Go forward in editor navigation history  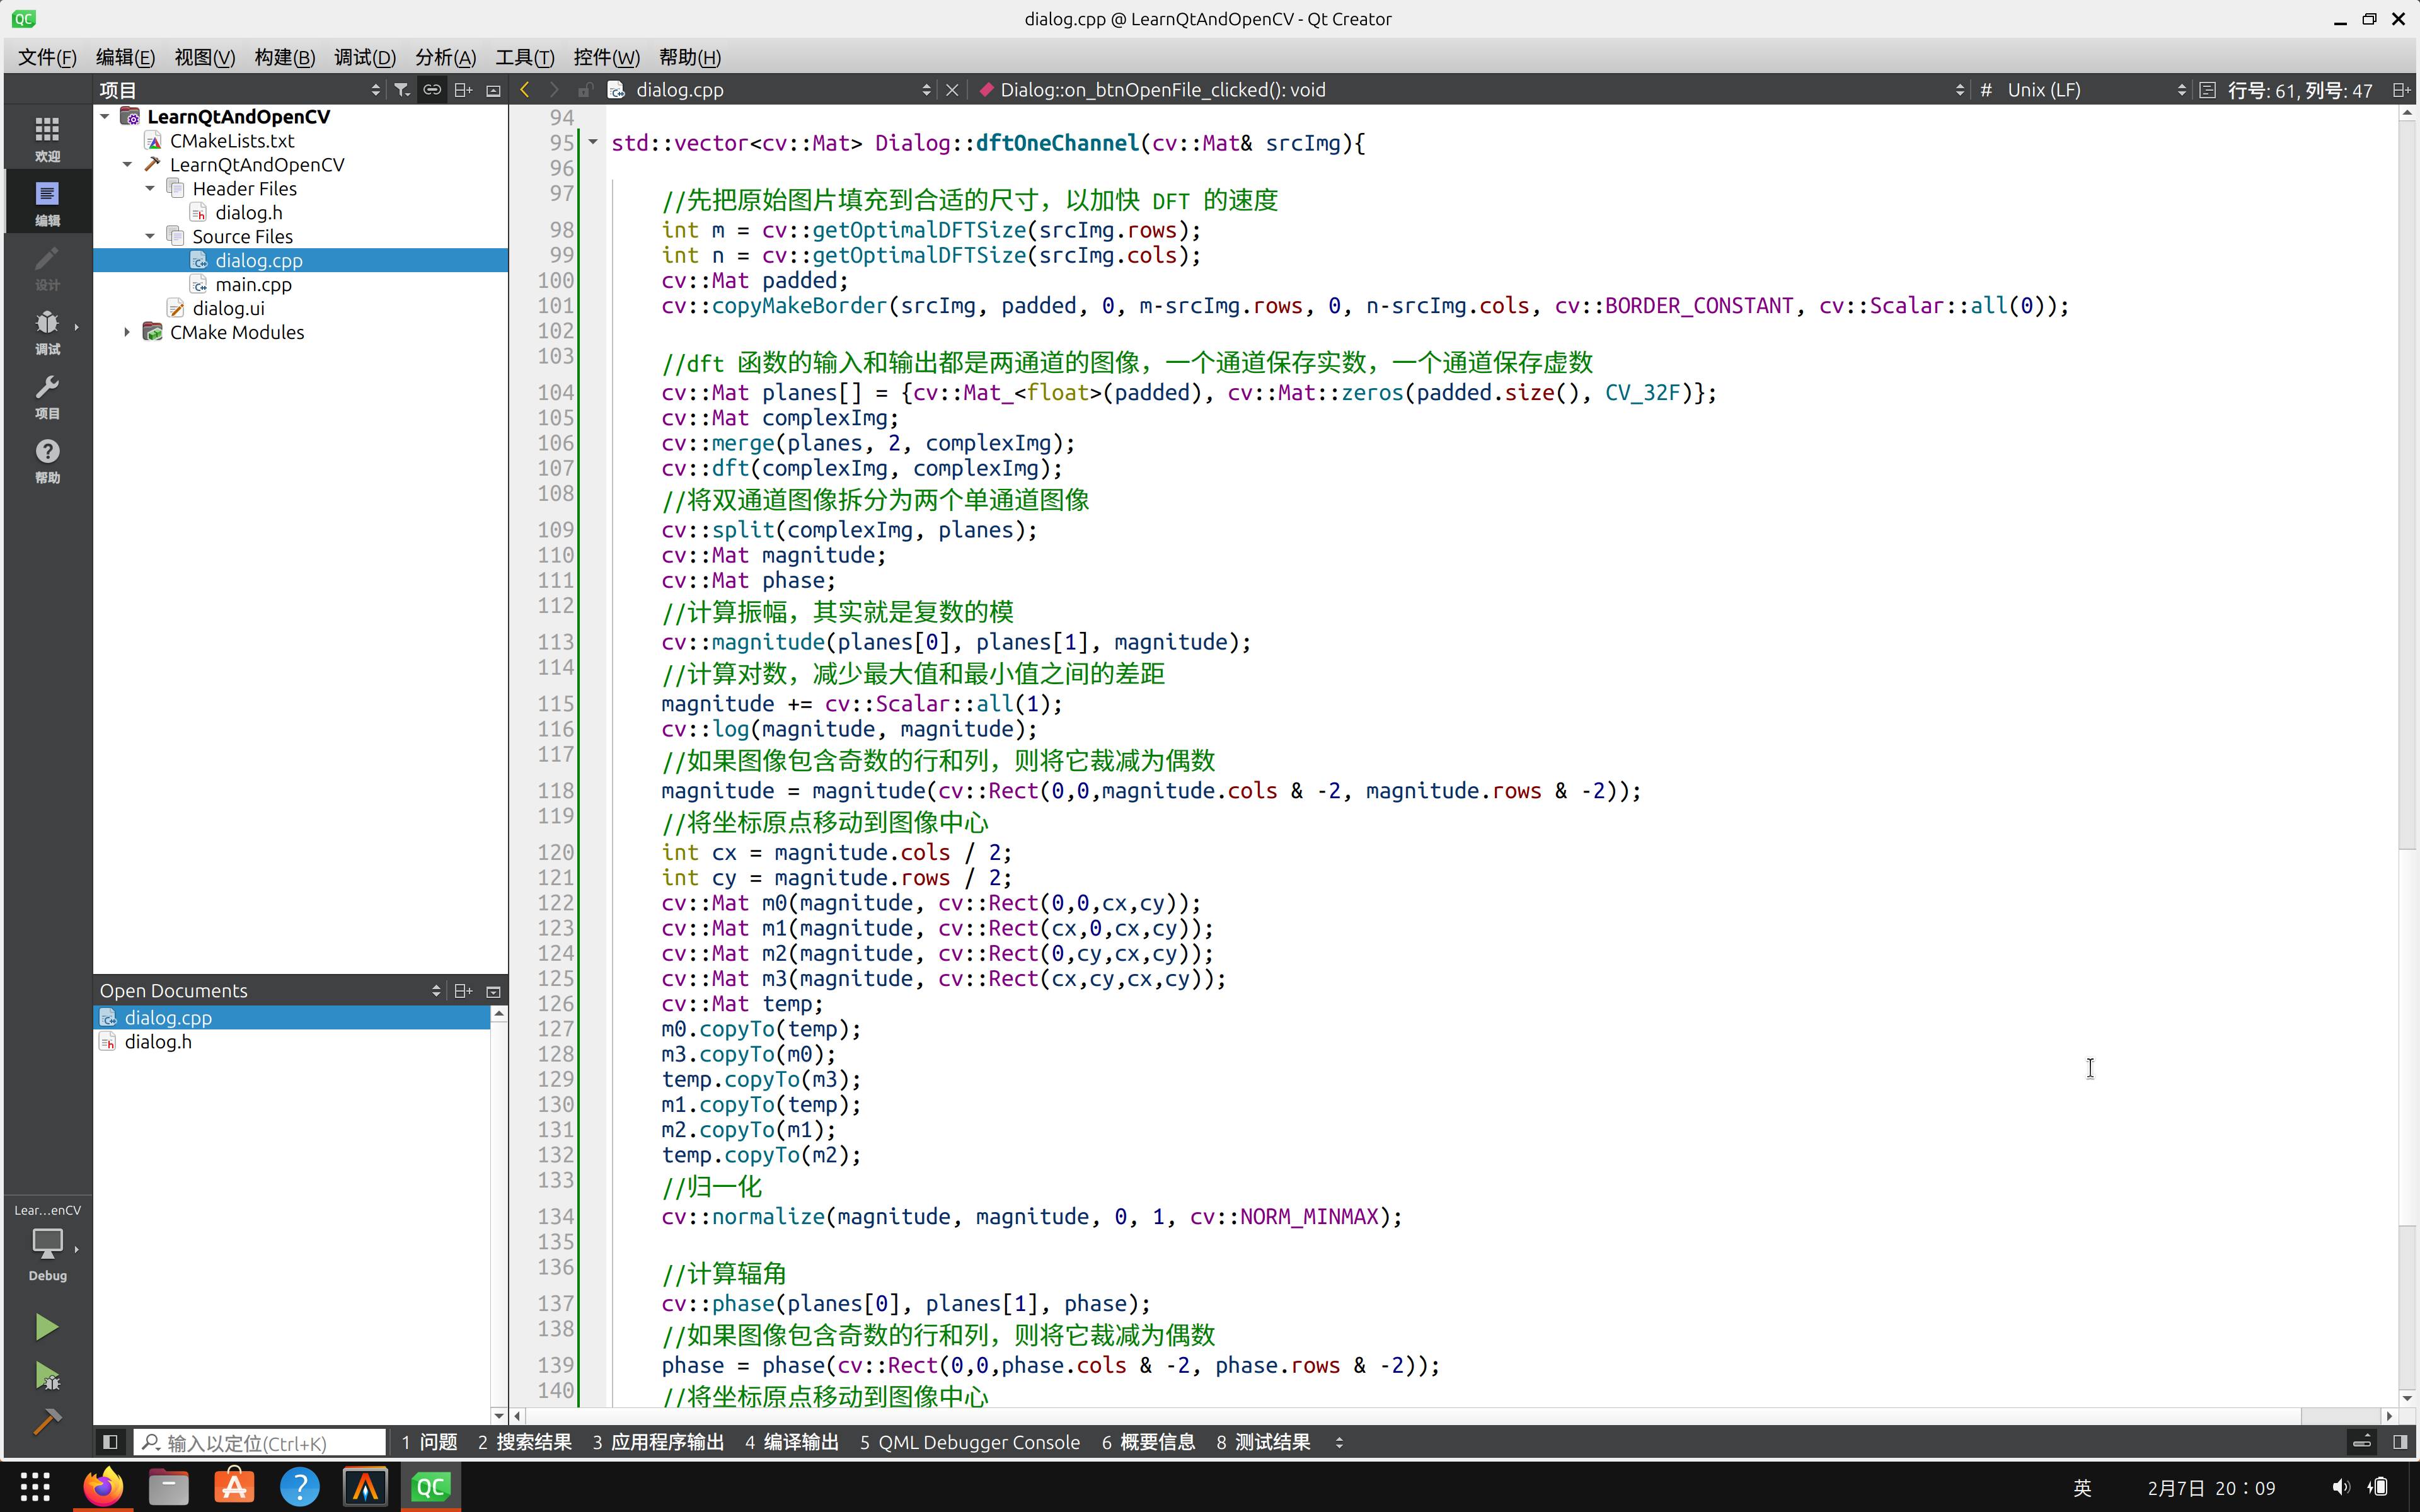[554, 90]
